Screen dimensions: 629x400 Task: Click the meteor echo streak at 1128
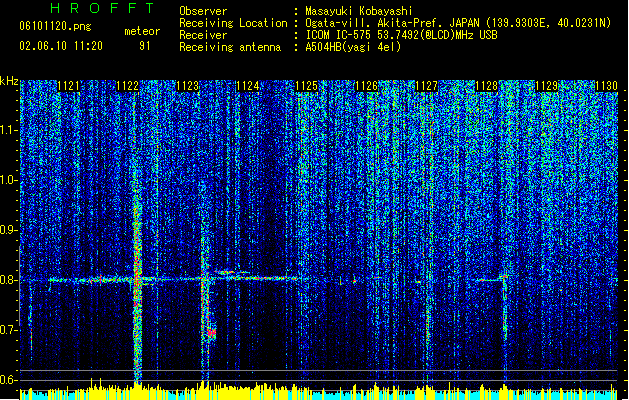(x=505, y=305)
